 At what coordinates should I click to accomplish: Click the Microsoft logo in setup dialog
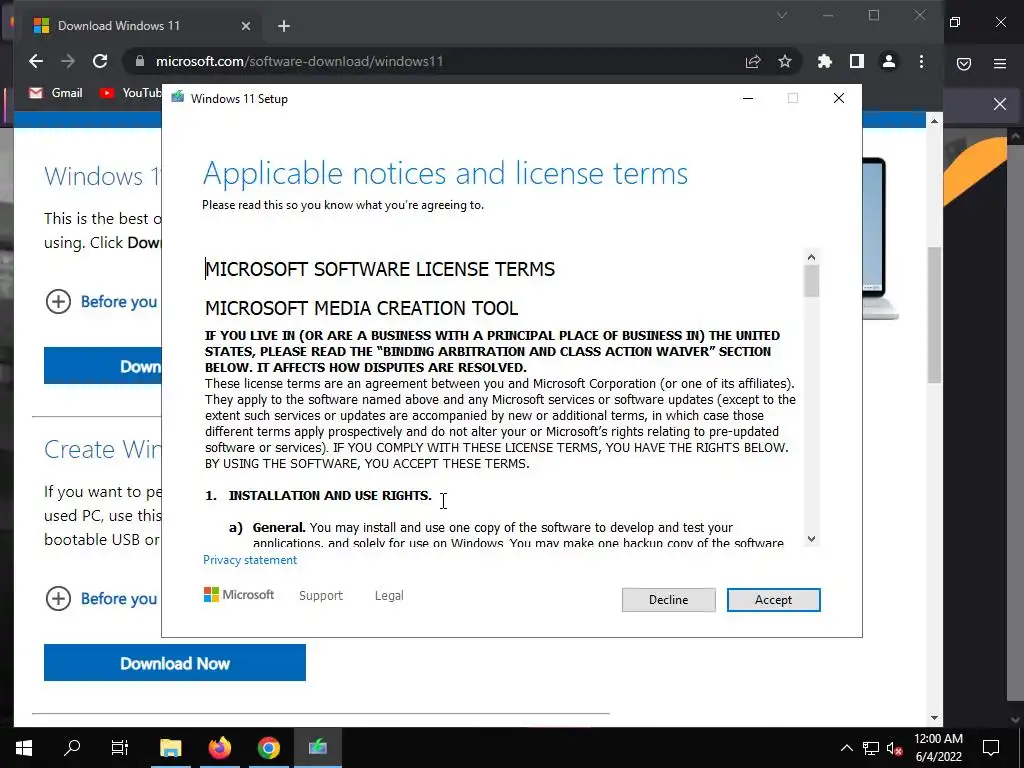(x=239, y=595)
